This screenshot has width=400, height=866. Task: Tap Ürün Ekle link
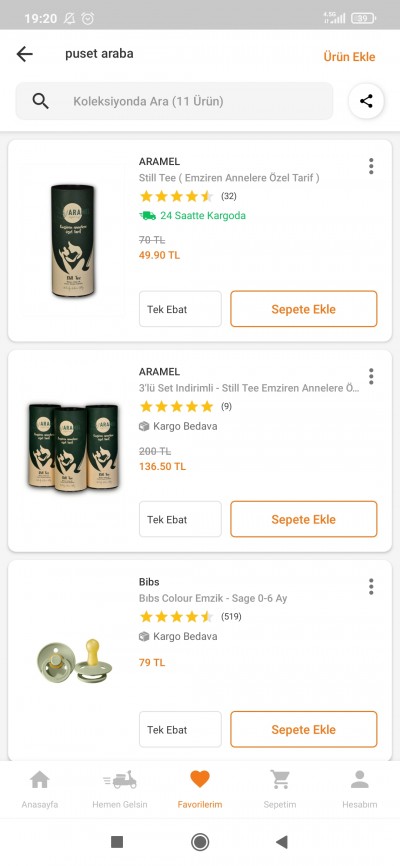pos(349,57)
